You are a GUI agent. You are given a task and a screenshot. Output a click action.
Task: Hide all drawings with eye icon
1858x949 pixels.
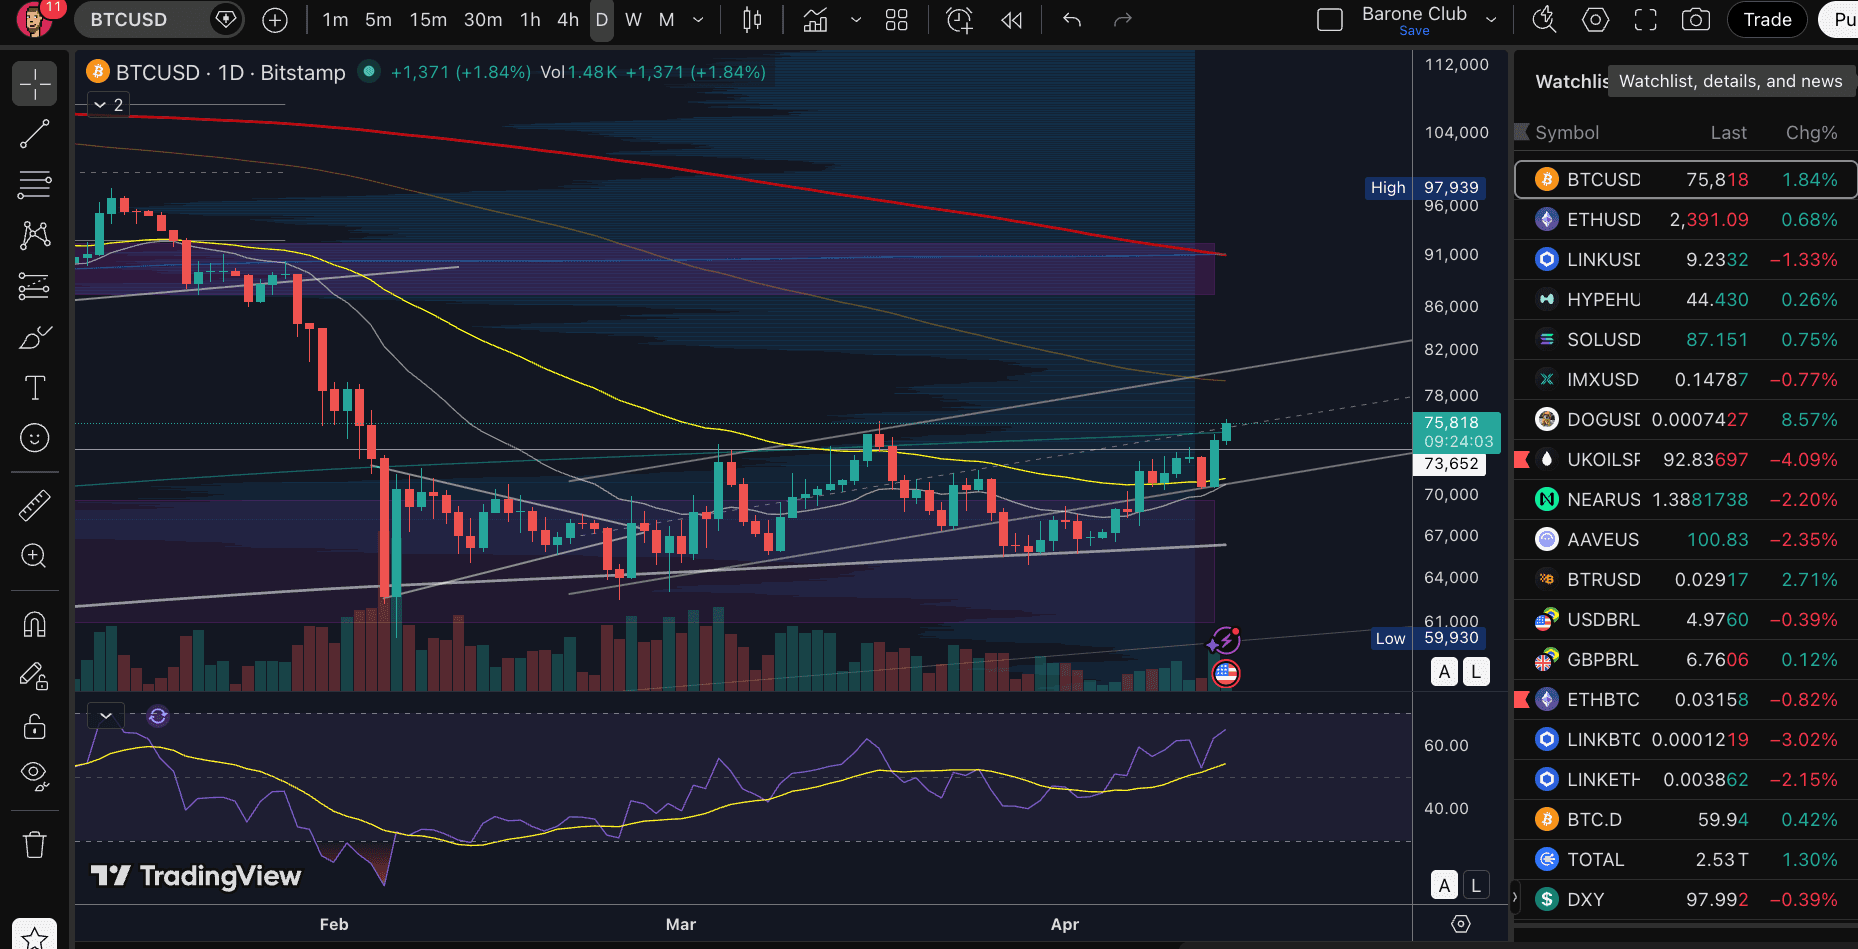[35, 776]
